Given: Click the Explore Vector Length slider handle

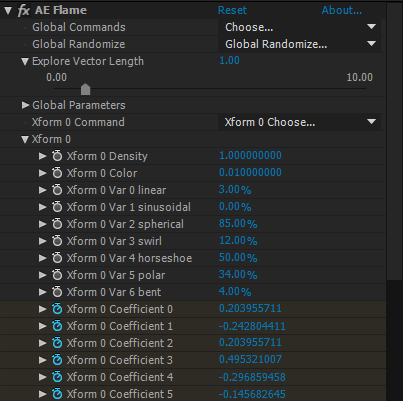Looking at the screenshot, I should [x=86, y=89].
